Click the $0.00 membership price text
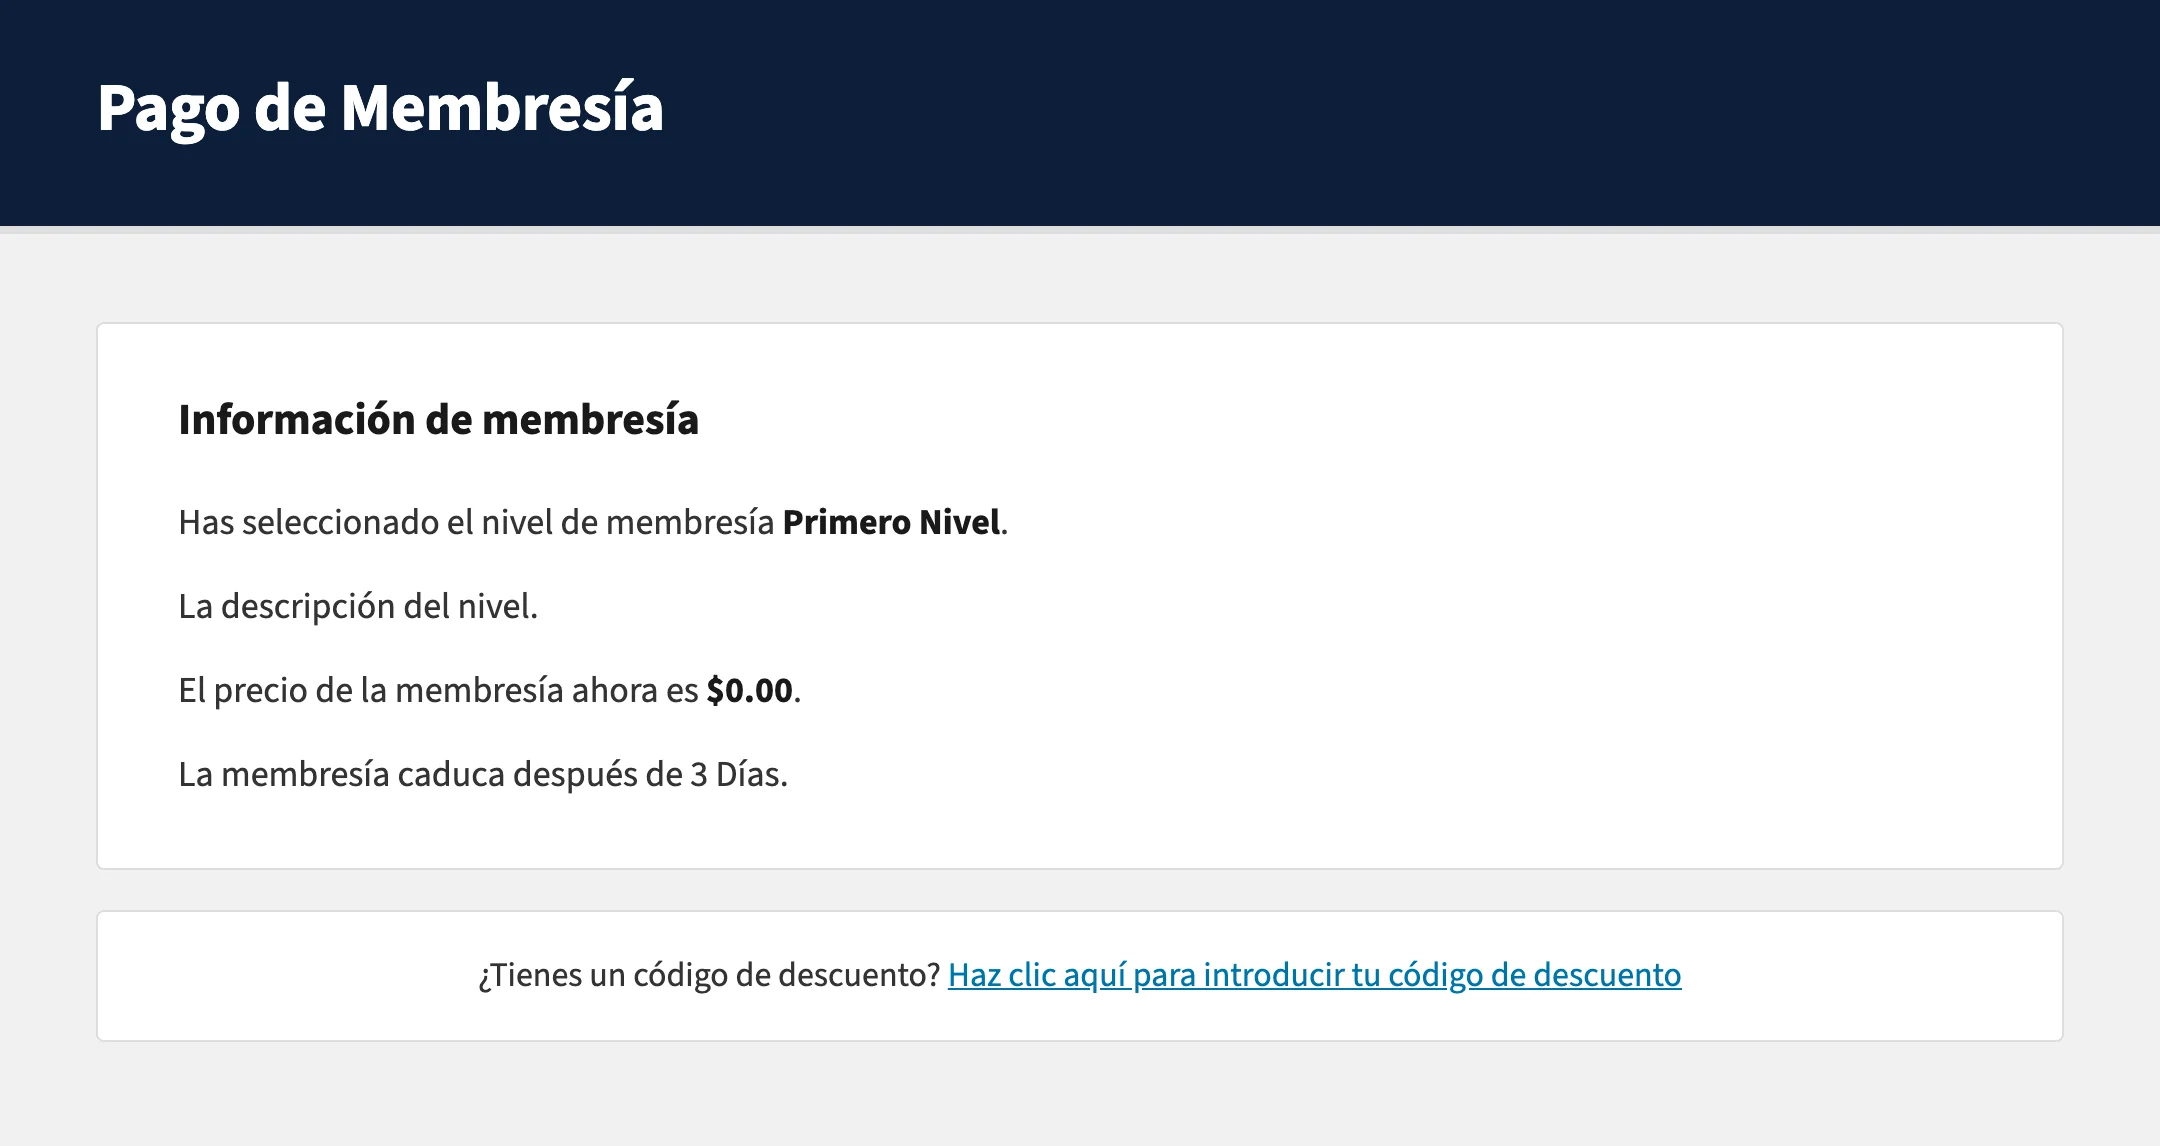The height and width of the screenshot is (1146, 2160). (x=751, y=689)
